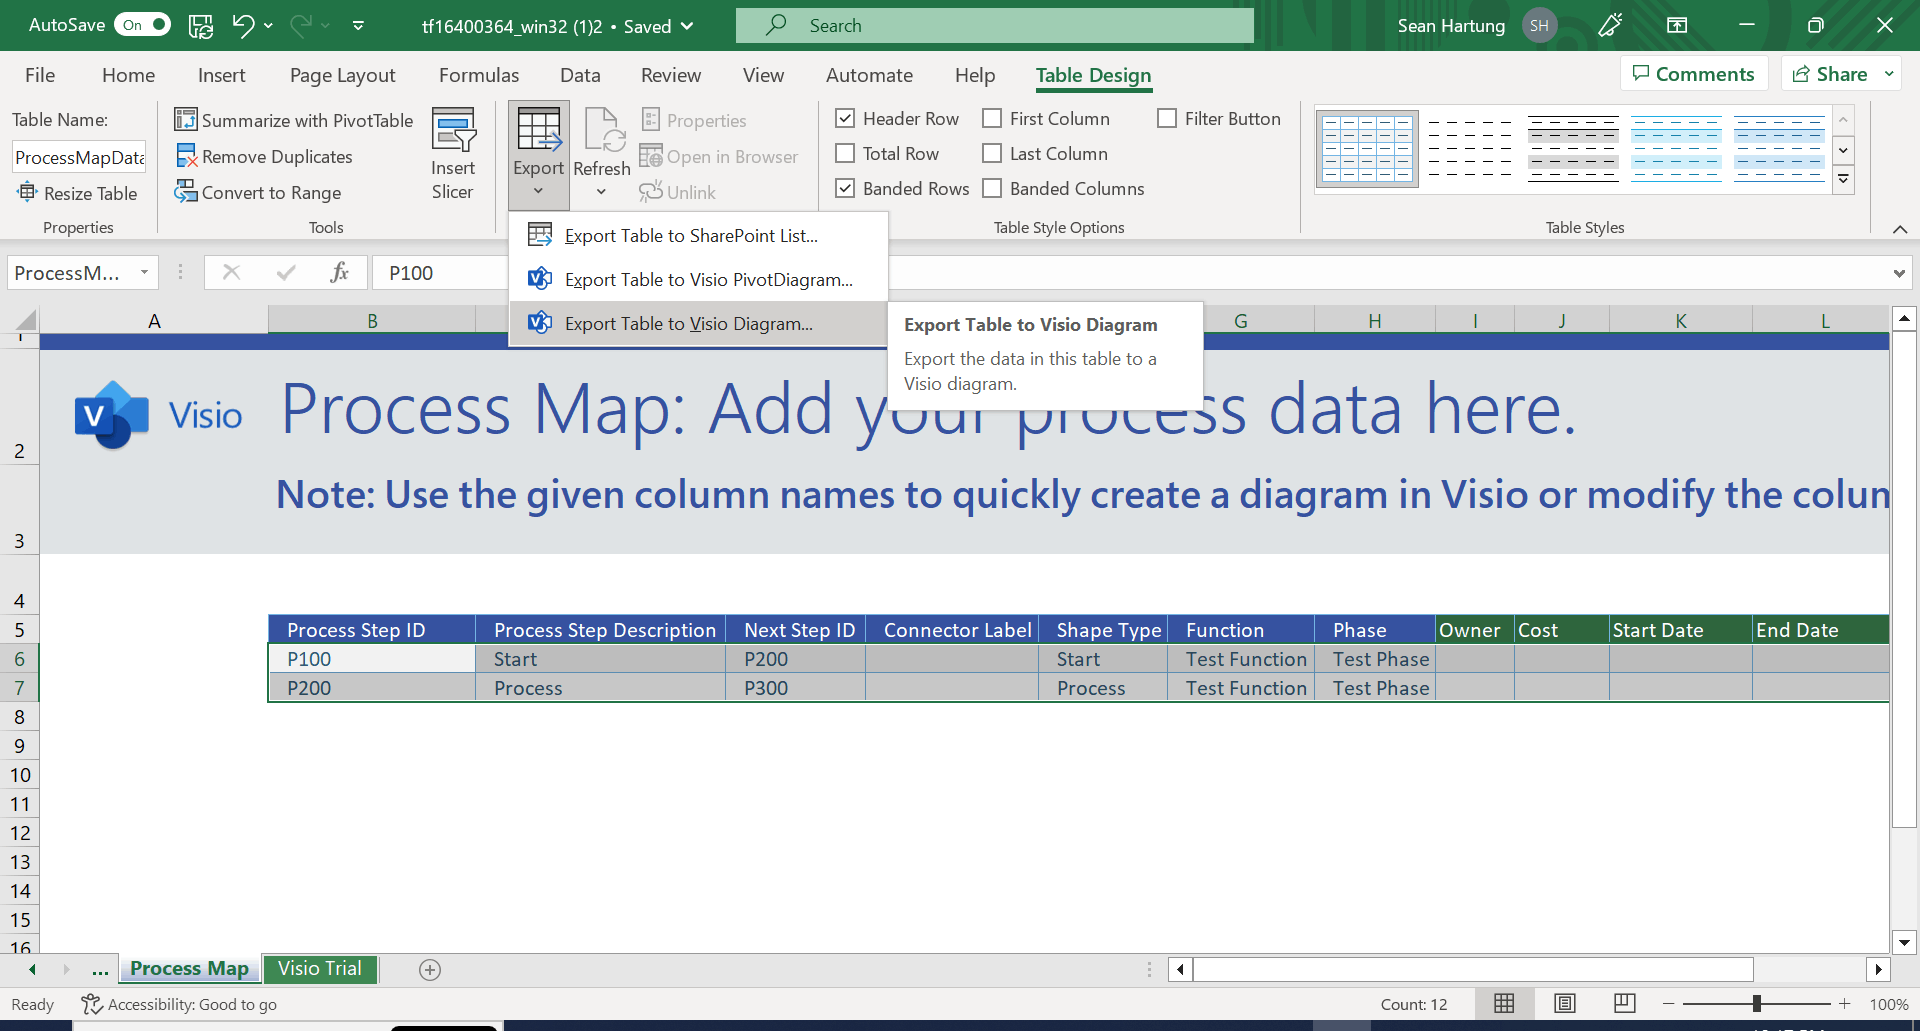1920x1031 pixels.
Task: Click the select all corner triangle
Action: point(26,320)
